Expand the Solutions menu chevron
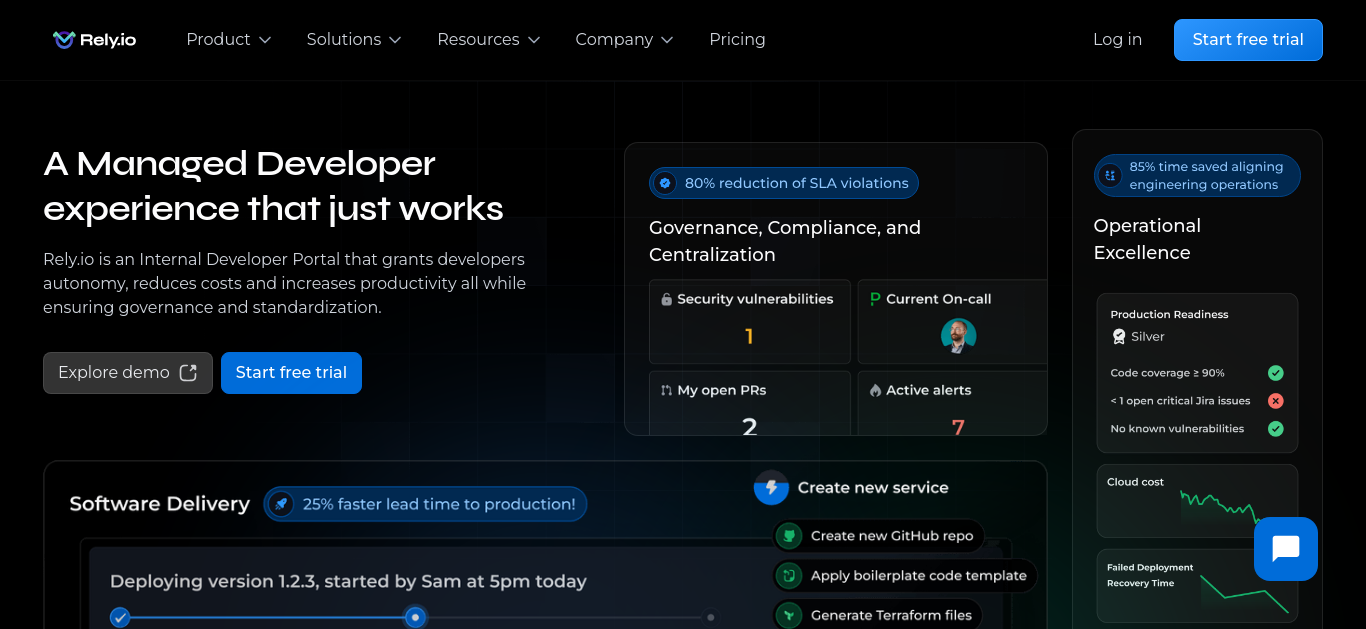This screenshot has height=629, width=1366. click(395, 40)
